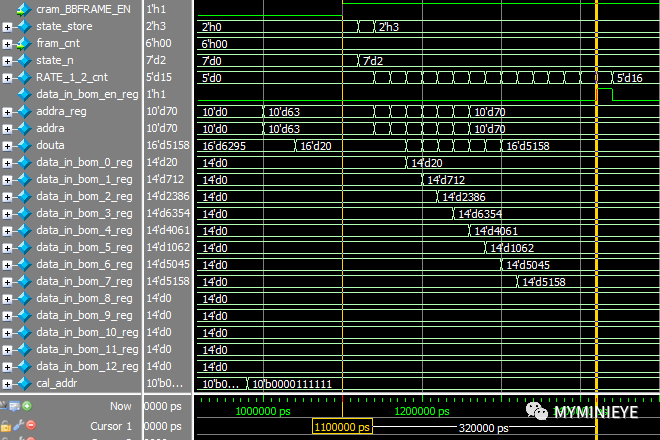Select the cram_BBFRAME_EN signal name

(x=83, y=9)
